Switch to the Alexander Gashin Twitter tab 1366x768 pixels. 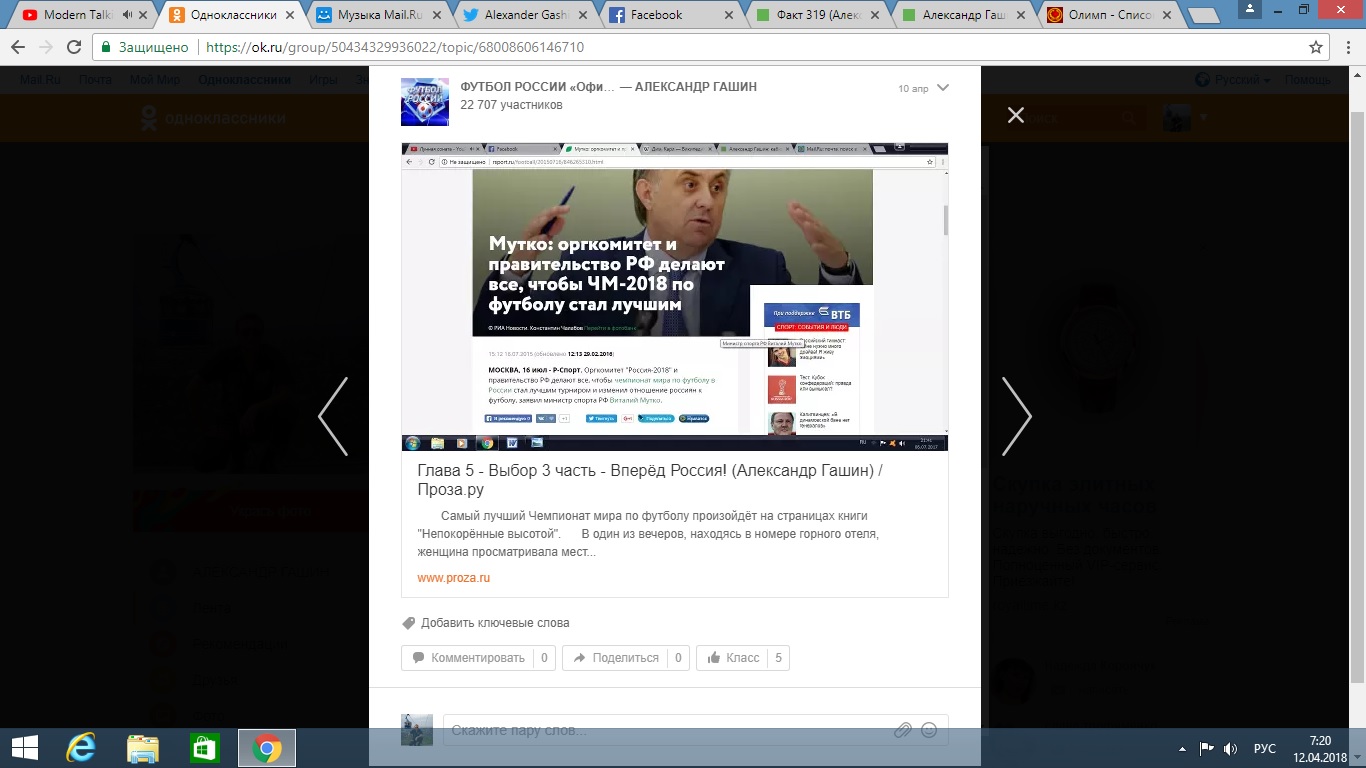pyautogui.click(x=522, y=15)
